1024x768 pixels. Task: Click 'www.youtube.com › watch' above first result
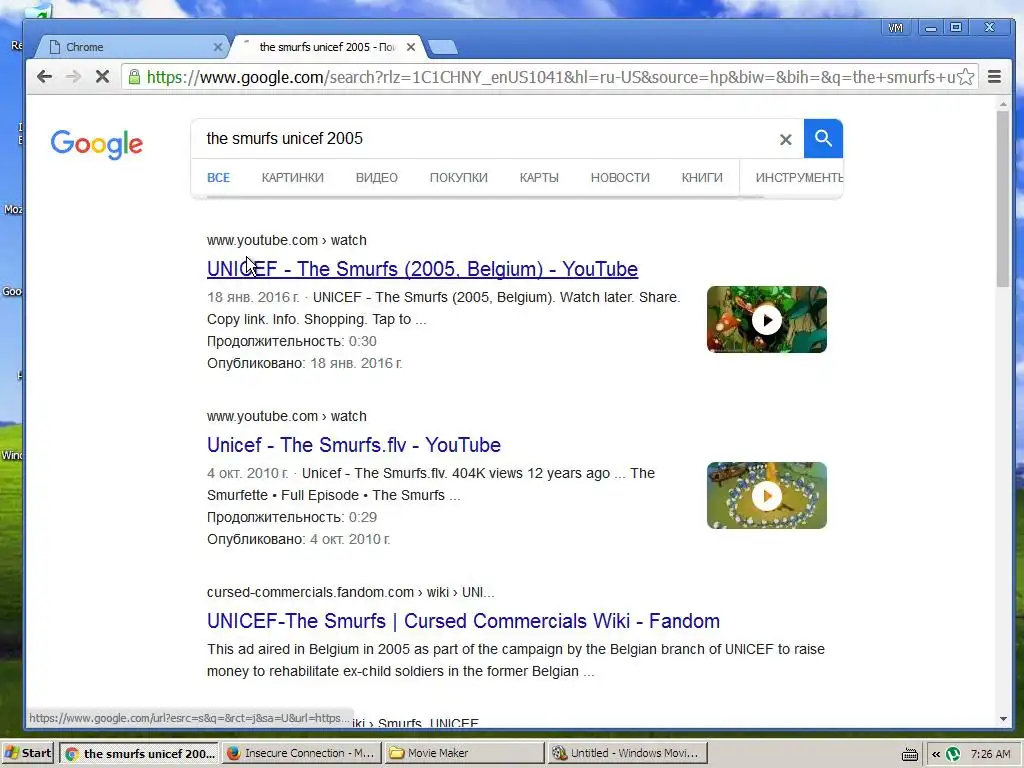[x=286, y=240]
